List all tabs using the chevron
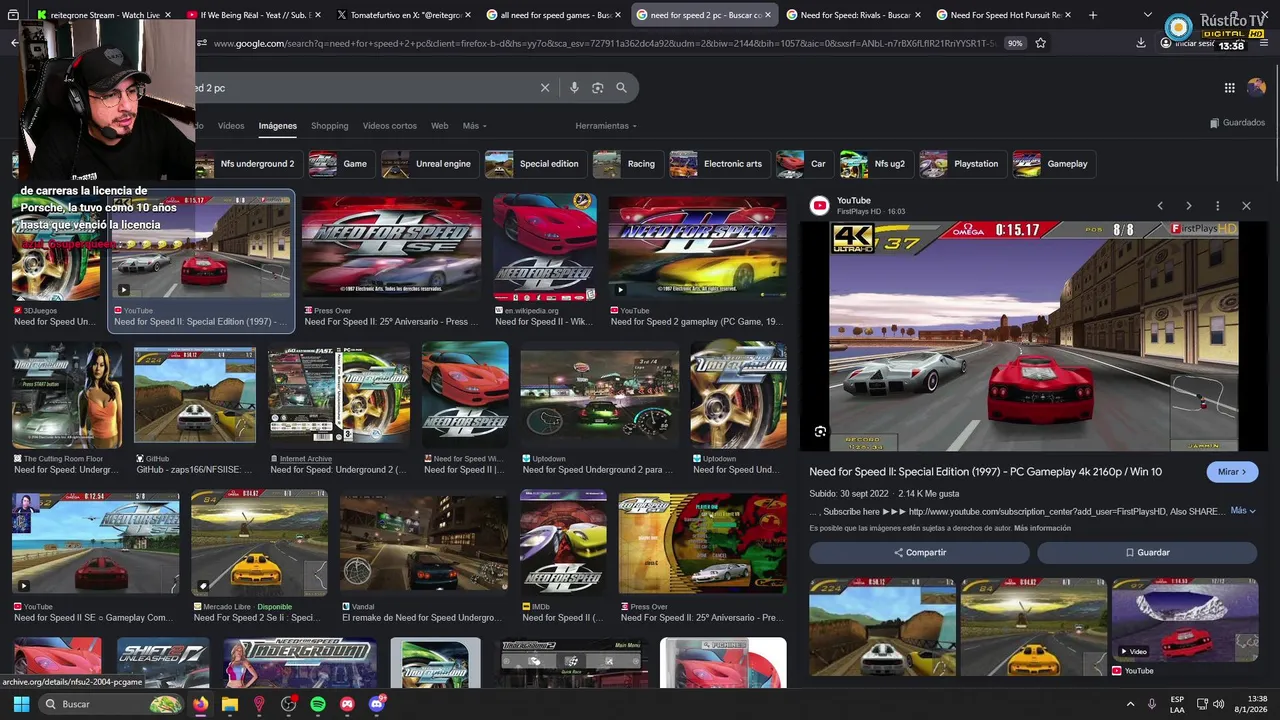1280x720 pixels. pyautogui.click(x=1147, y=15)
